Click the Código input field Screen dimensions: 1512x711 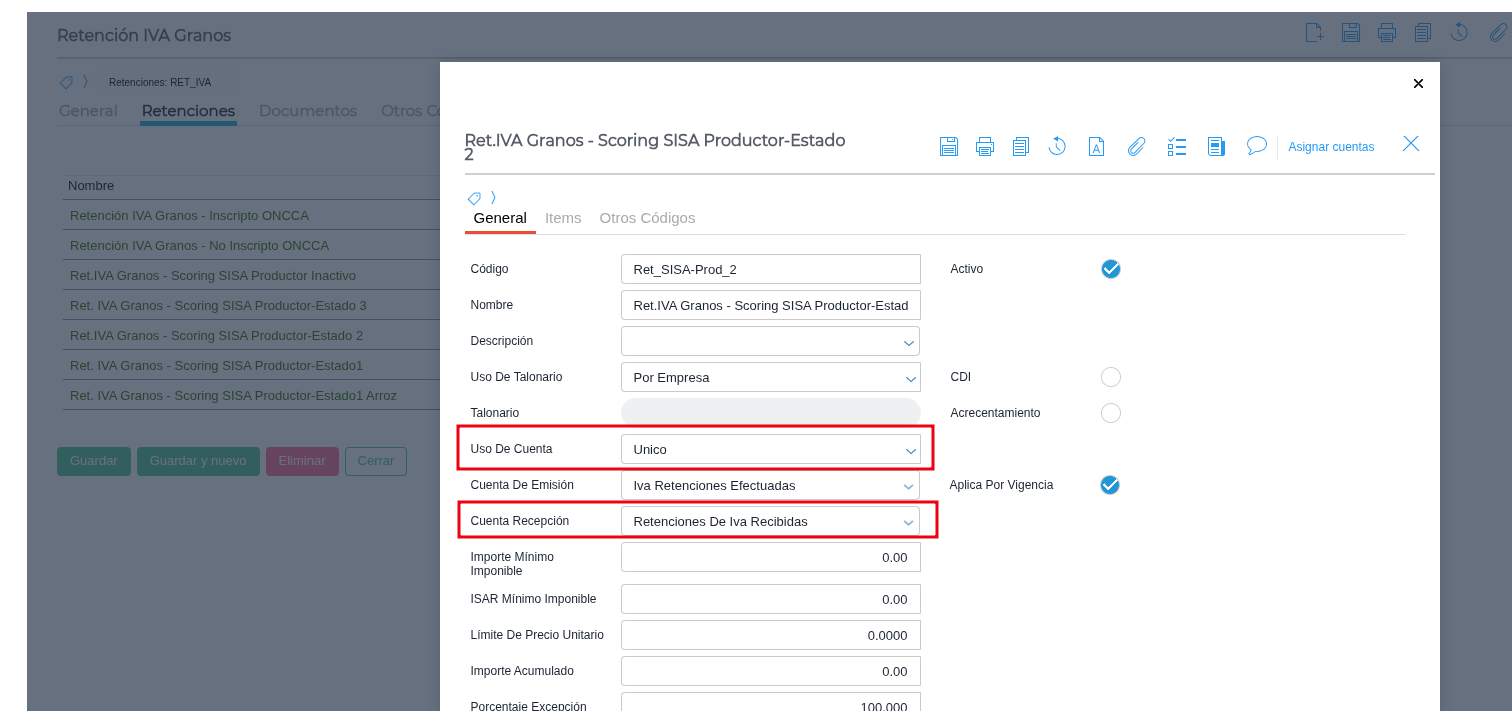click(770, 269)
